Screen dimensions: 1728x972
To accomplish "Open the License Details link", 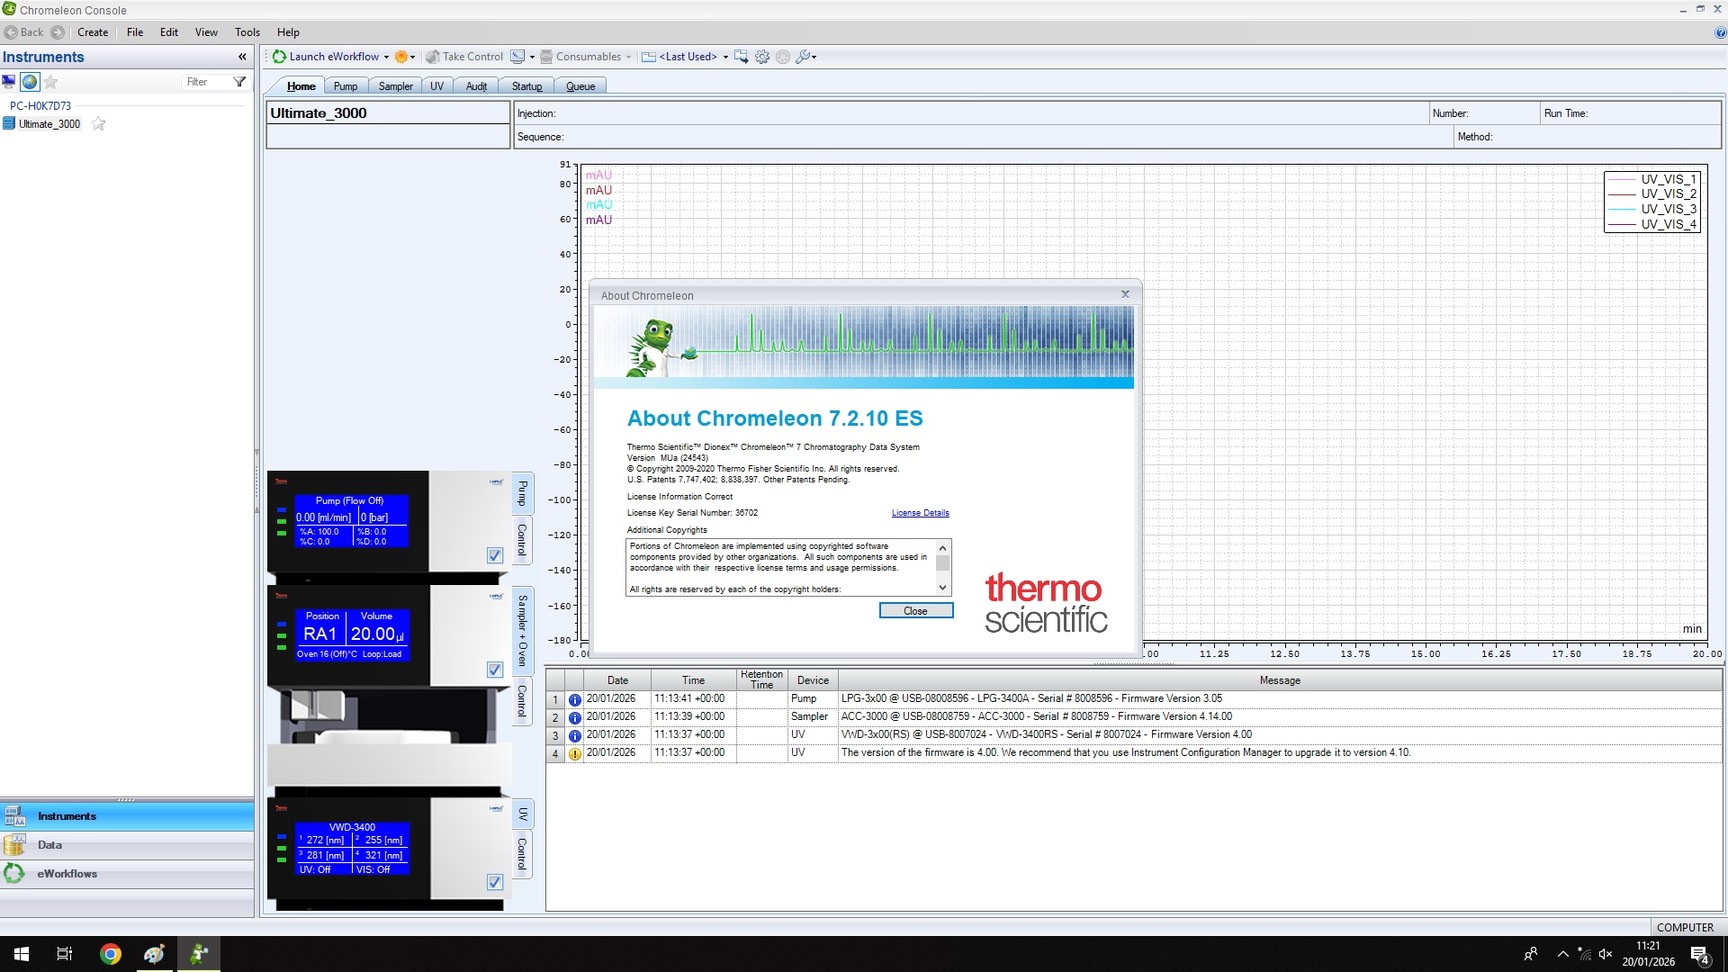I will coord(919,512).
